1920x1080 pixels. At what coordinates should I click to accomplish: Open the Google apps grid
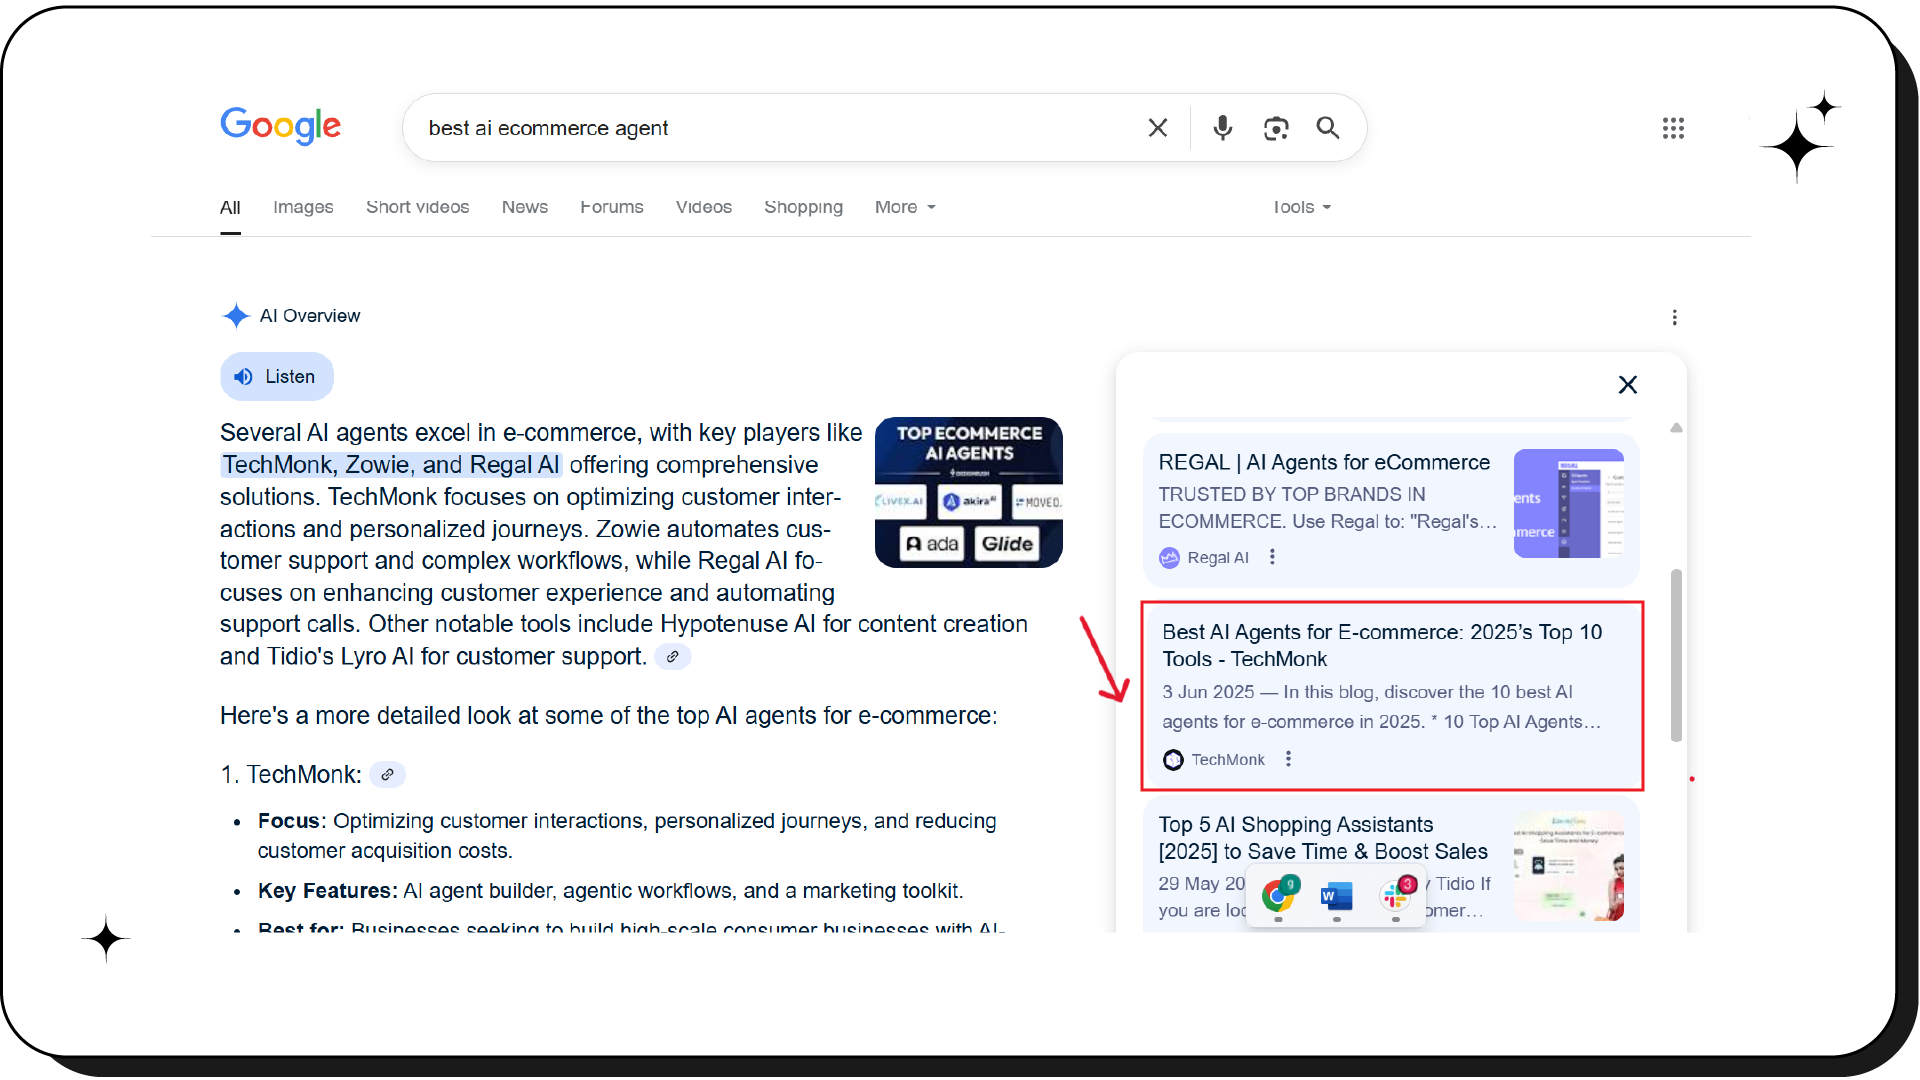point(1673,128)
